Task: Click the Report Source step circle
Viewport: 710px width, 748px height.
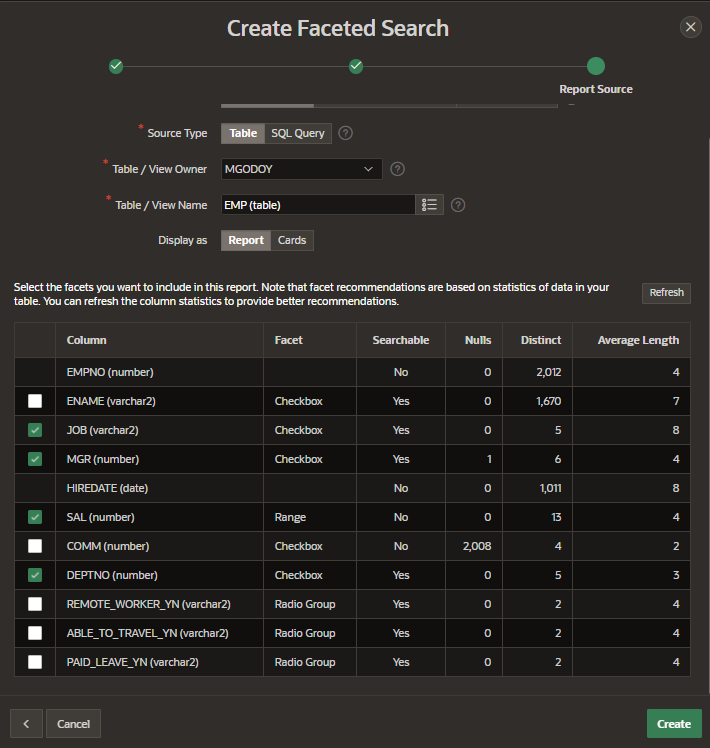Action: coord(596,66)
